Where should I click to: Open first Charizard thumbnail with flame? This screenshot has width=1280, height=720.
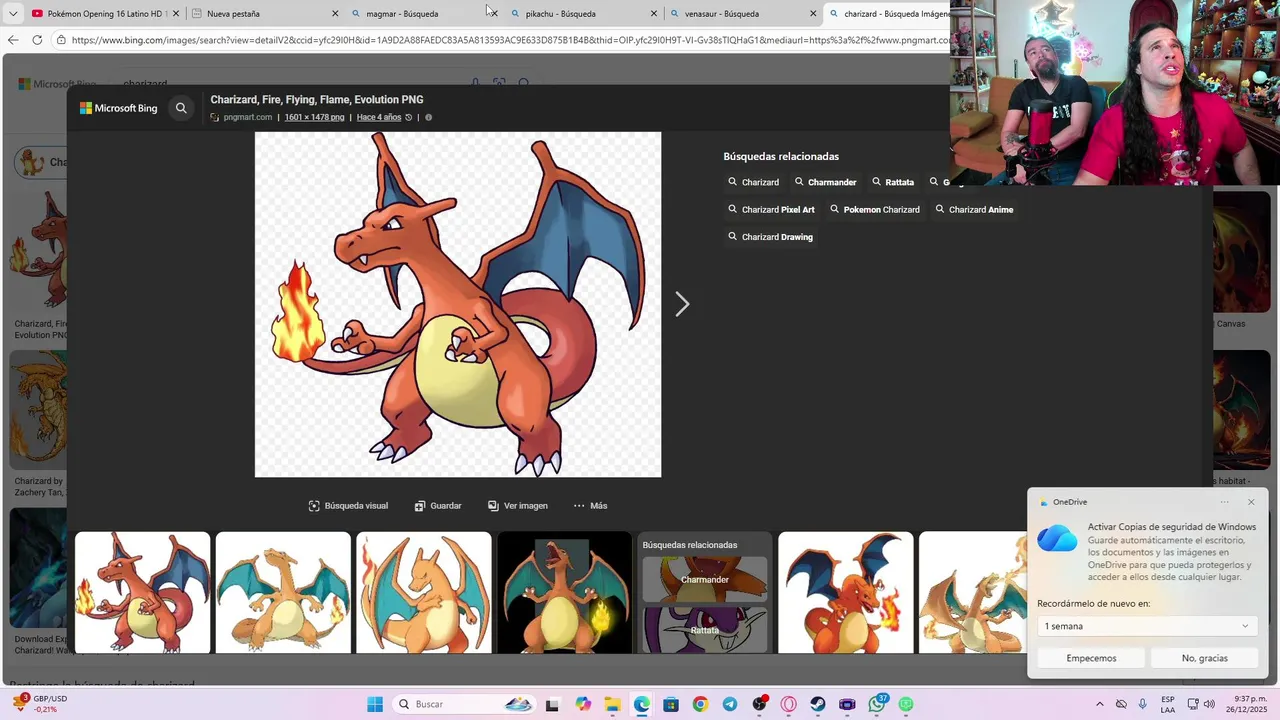click(142, 593)
